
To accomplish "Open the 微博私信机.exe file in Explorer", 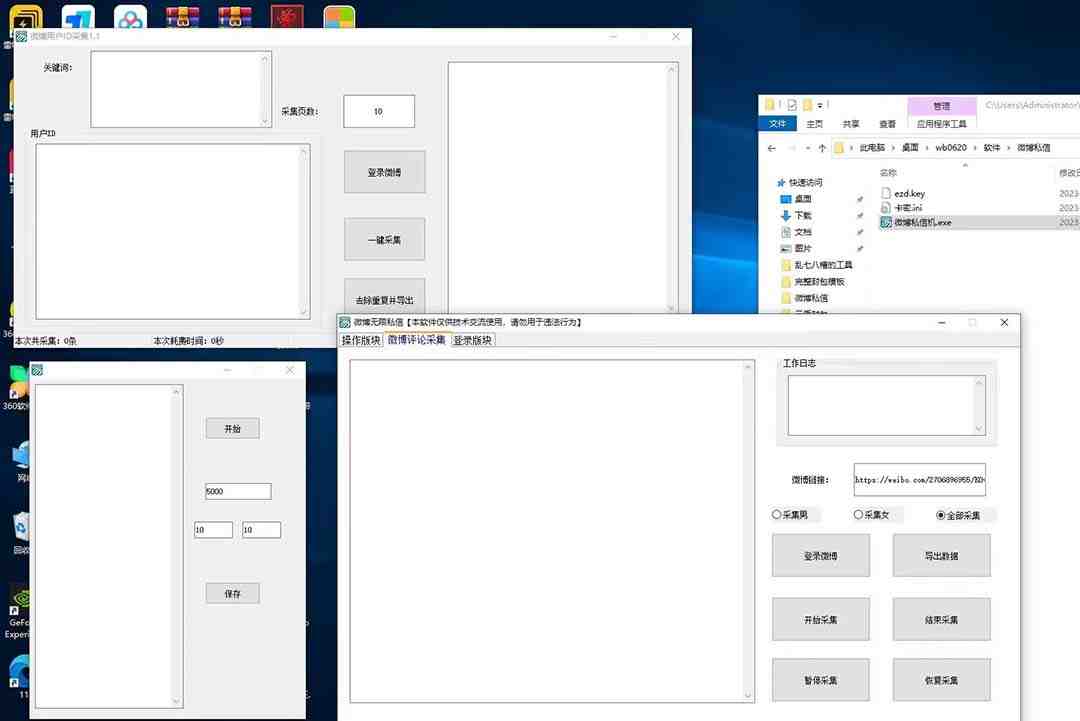I will (x=922, y=222).
